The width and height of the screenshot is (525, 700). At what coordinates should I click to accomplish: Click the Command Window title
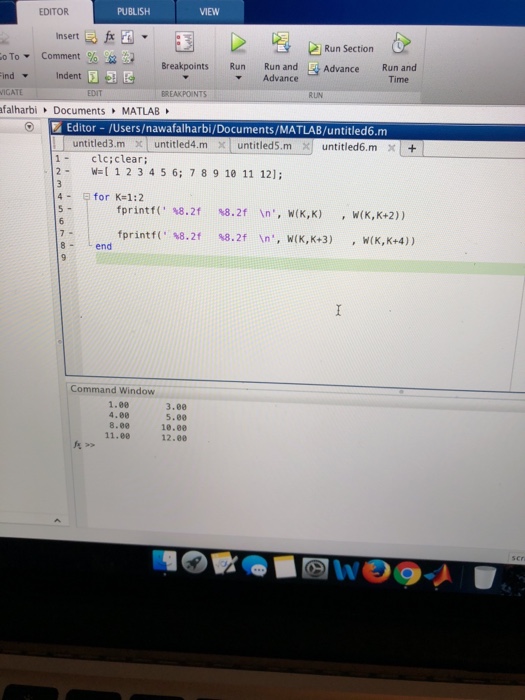(x=112, y=390)
